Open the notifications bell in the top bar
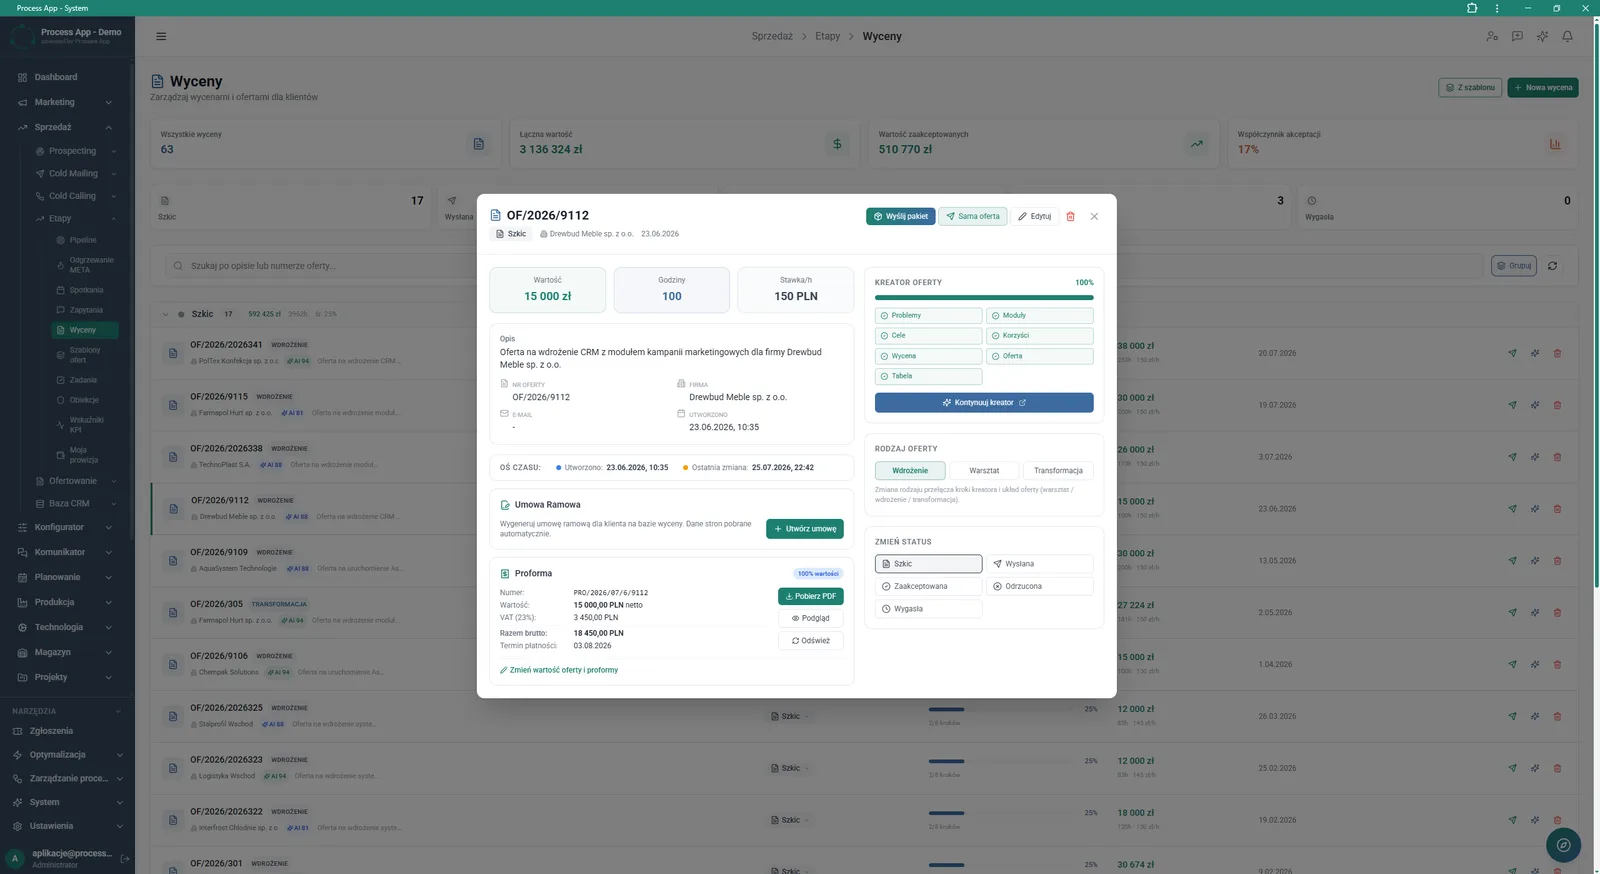This screenshot has height=874, width=1600. (1567, 36)
